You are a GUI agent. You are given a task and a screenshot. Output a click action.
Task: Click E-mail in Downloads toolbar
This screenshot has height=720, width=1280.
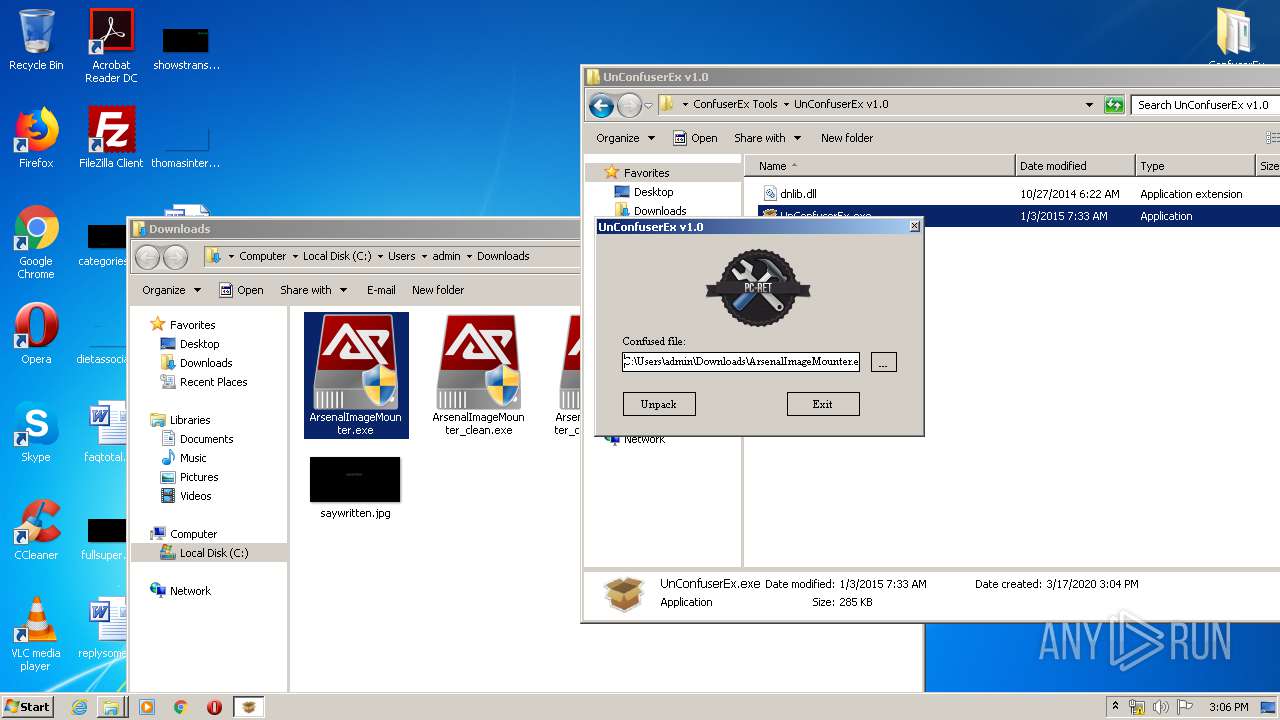(x=381, y=290)
